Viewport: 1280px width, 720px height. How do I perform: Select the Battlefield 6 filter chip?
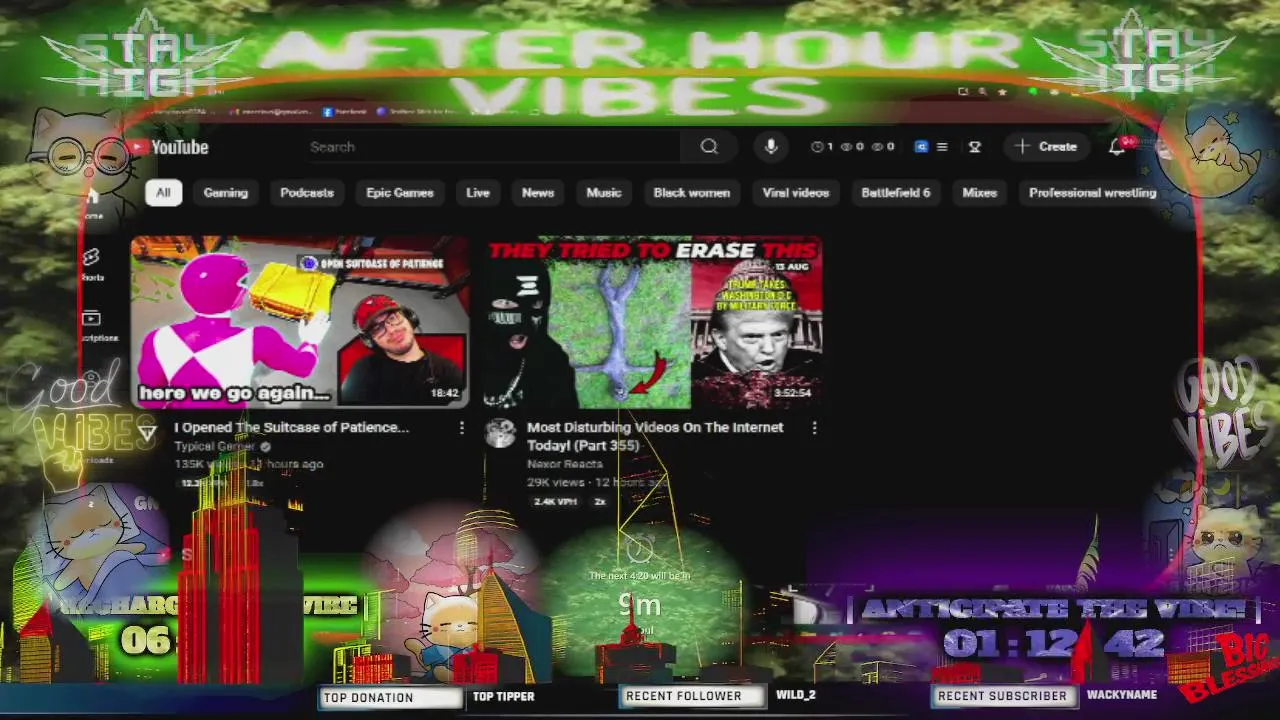point(896,193)
